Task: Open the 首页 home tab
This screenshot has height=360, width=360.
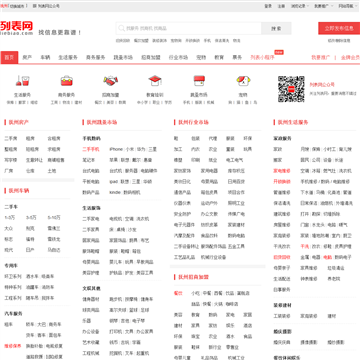Action: tap(9, 57)
